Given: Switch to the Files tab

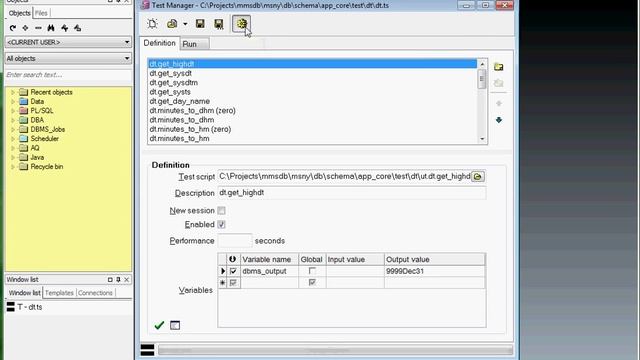Looking at the screenshot, I should (41, 13).
